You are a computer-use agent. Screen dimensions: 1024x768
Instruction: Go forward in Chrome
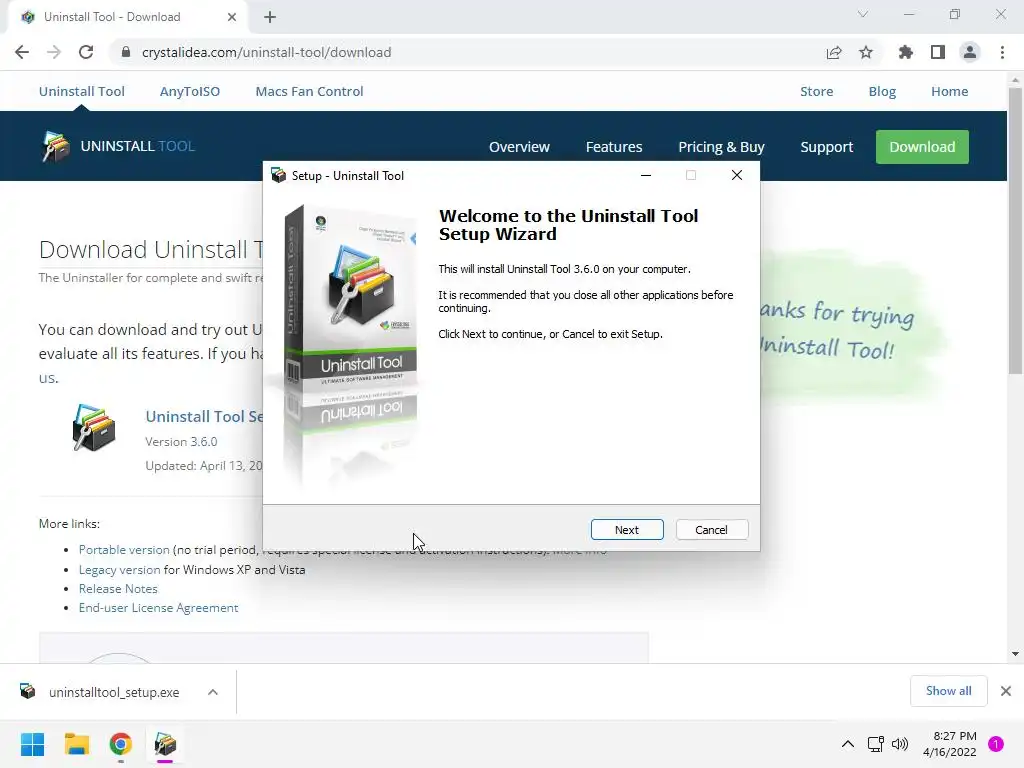tap(54, 52)
